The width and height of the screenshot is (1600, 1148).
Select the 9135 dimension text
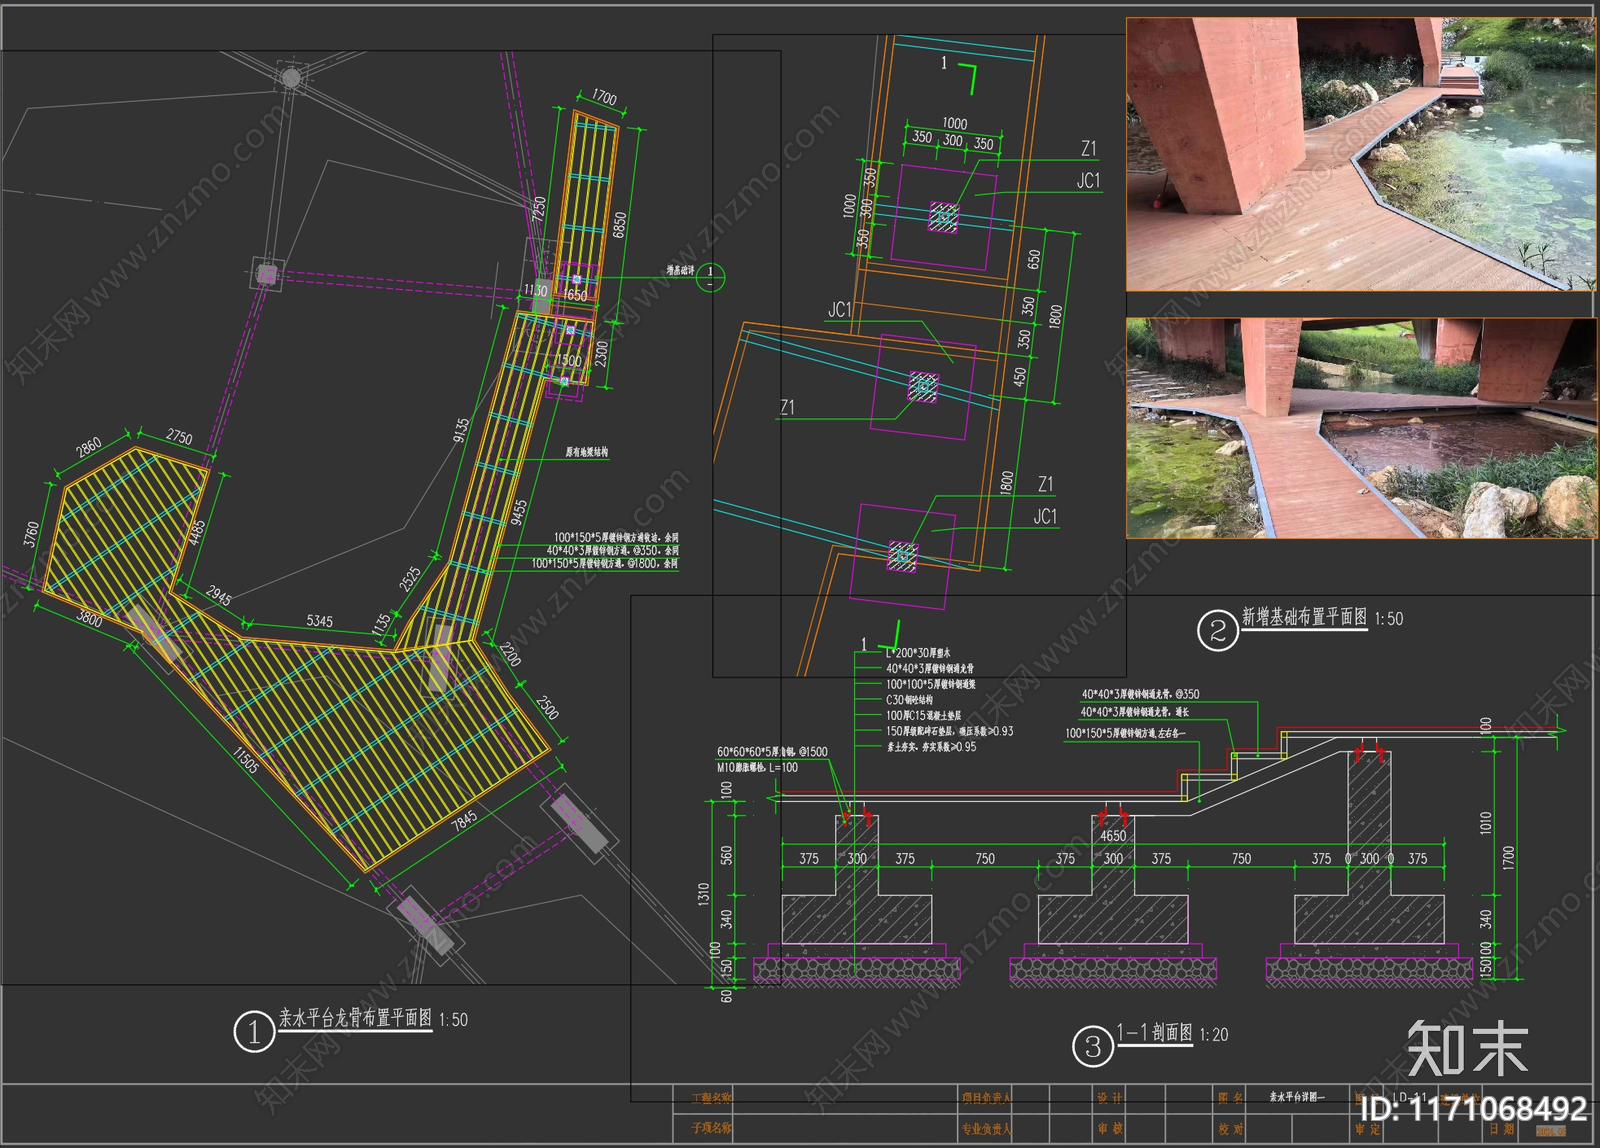coord(461,430)
